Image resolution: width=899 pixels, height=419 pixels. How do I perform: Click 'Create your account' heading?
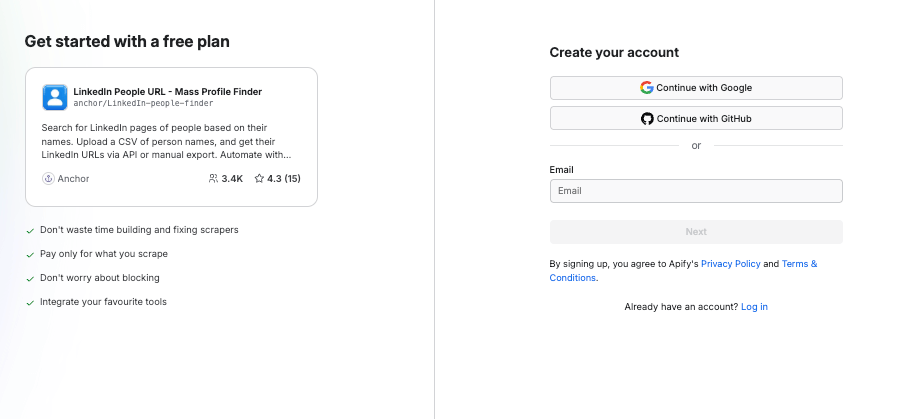click(614, 52)
